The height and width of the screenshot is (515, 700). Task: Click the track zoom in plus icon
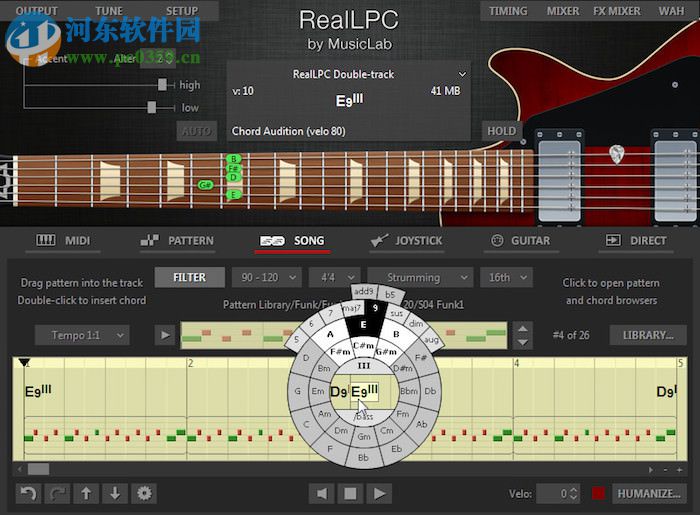pyautogui.click(x=679, y=470)
